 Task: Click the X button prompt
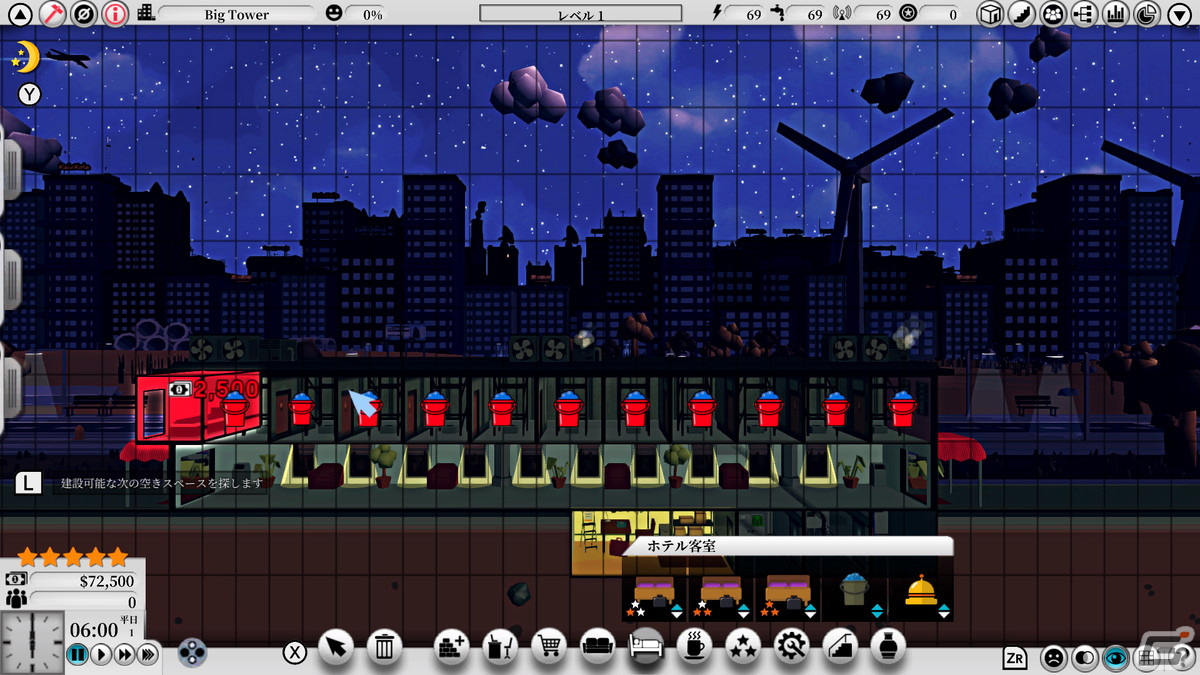coord(295,653)
